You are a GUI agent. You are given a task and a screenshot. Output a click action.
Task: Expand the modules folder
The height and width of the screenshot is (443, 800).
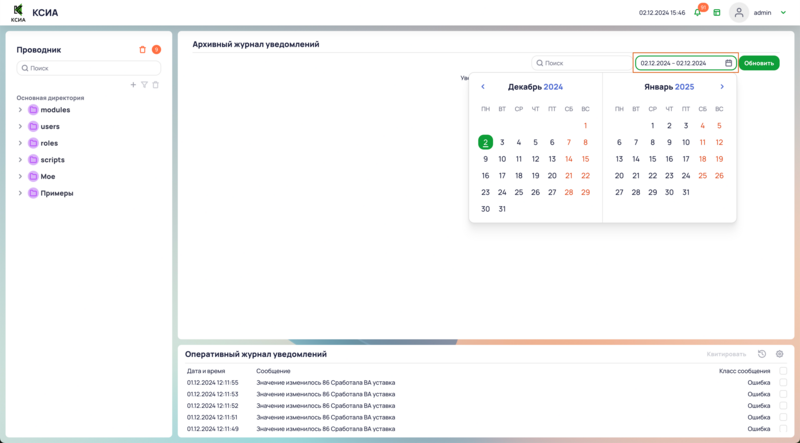[20, 110]
